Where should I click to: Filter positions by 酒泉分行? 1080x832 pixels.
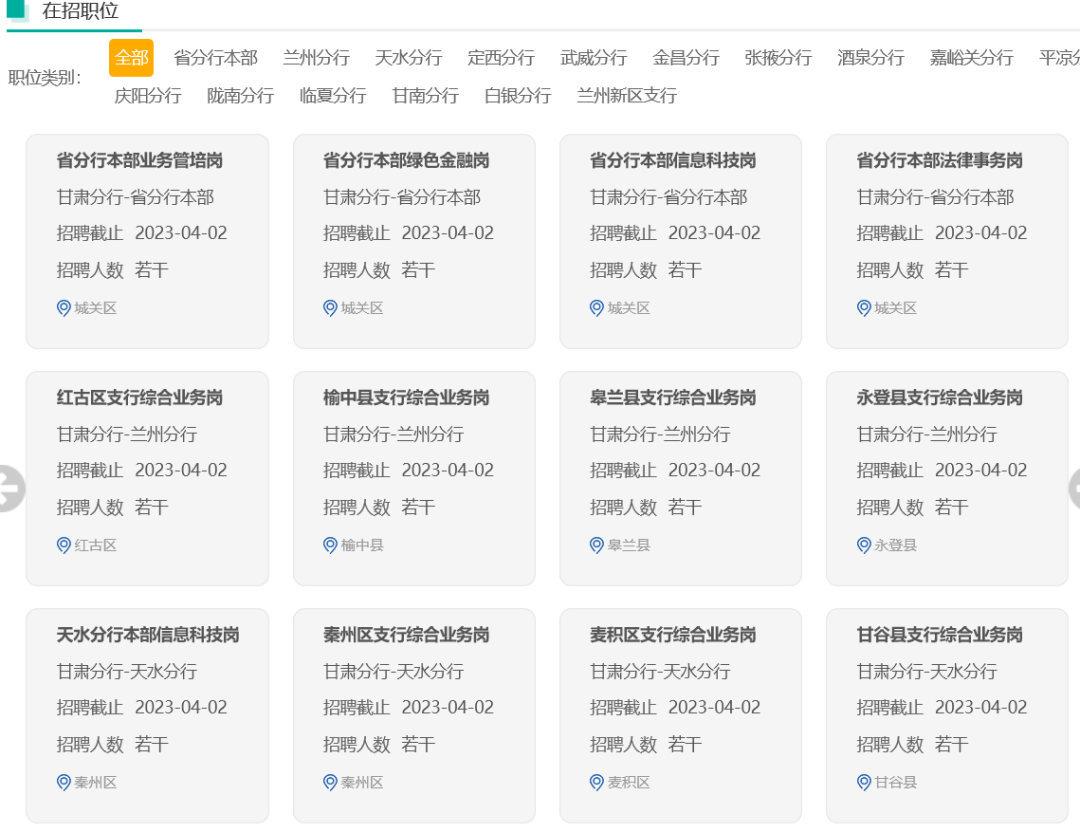pyautogui.click(x=870, y=58)
